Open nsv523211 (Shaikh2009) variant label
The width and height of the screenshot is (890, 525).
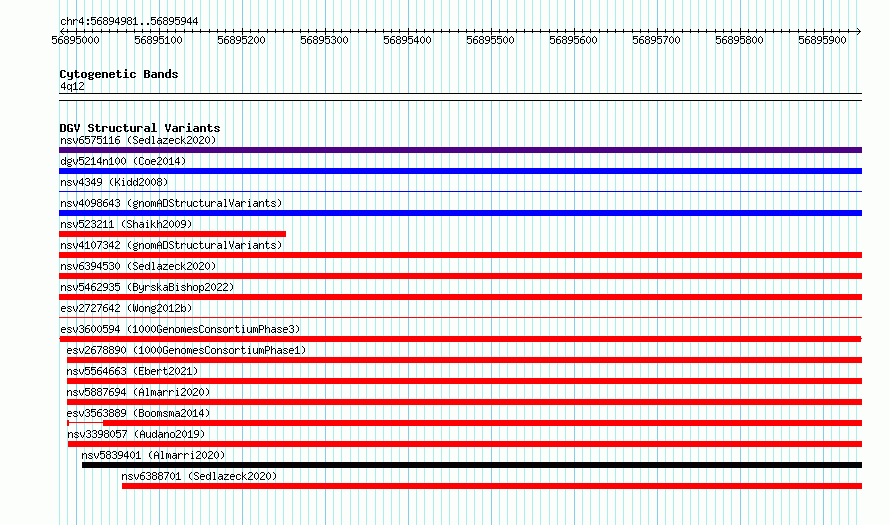126,224
